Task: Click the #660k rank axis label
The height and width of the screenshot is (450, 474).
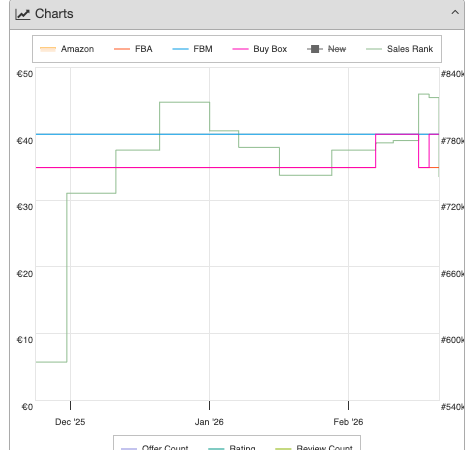Action: (x=452, y=274)
